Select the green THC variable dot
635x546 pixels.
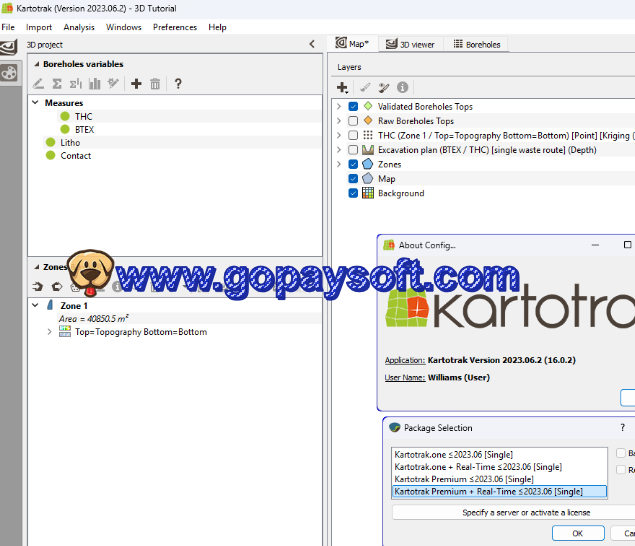coord(65,116)
